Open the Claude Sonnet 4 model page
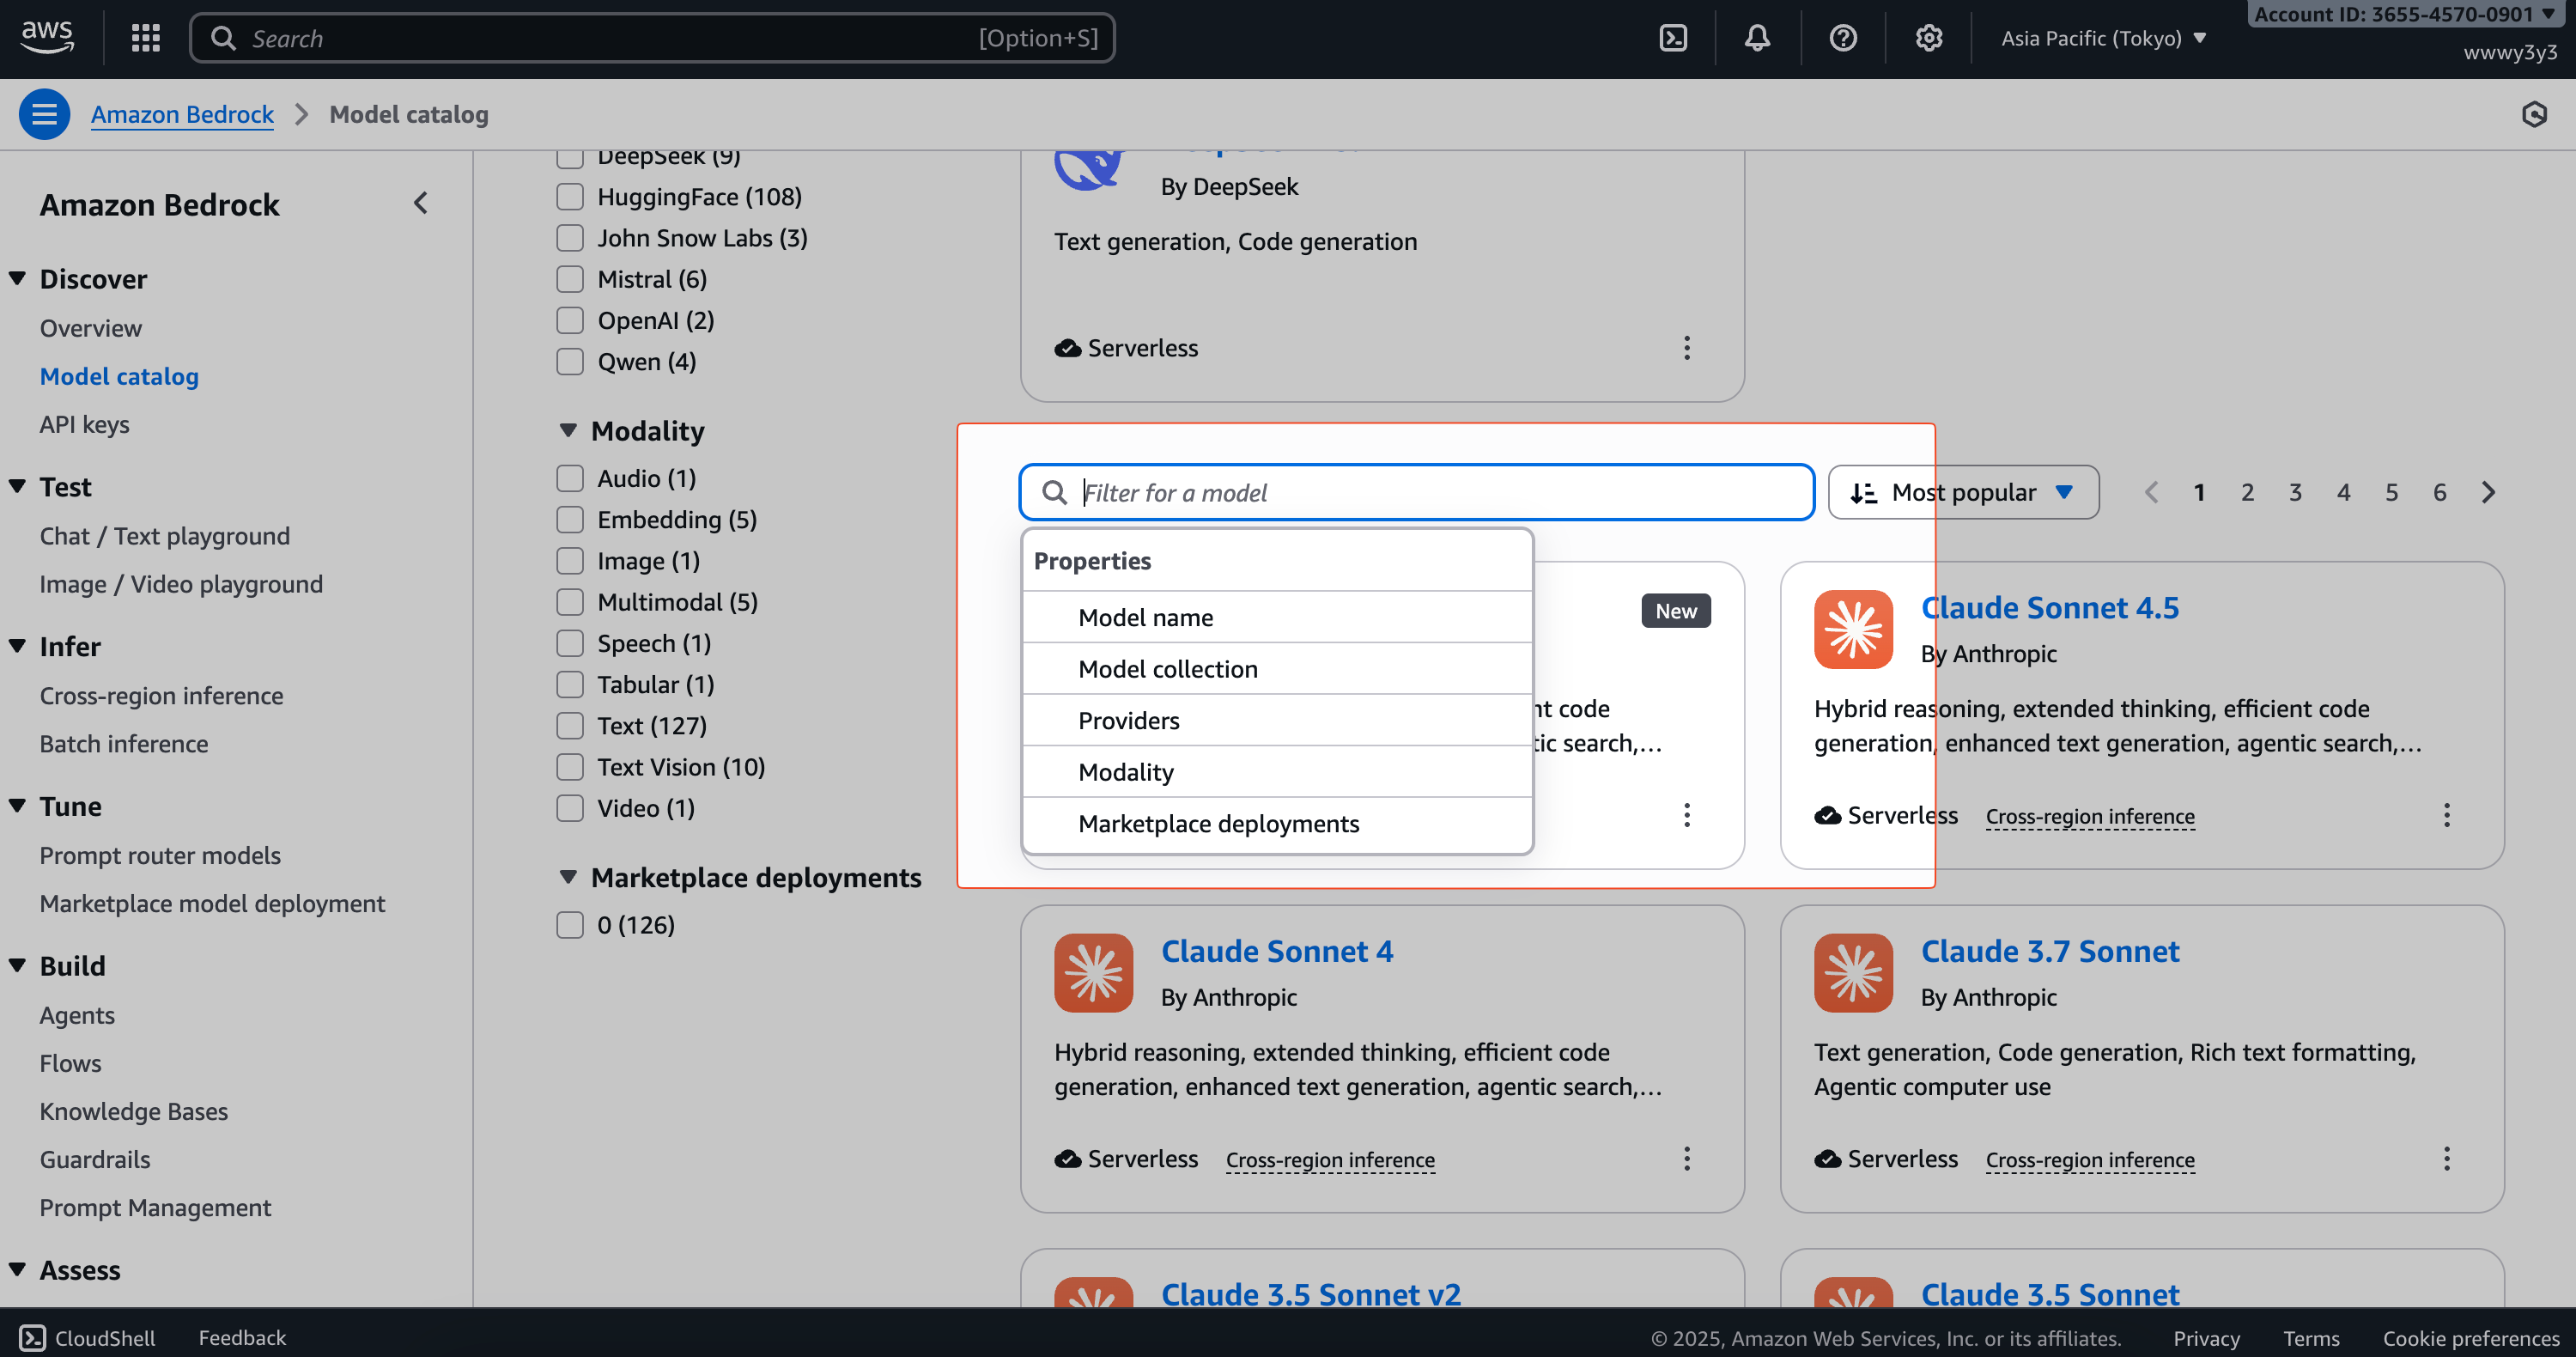The image size is (2576, 1357). click(1277, 951)
